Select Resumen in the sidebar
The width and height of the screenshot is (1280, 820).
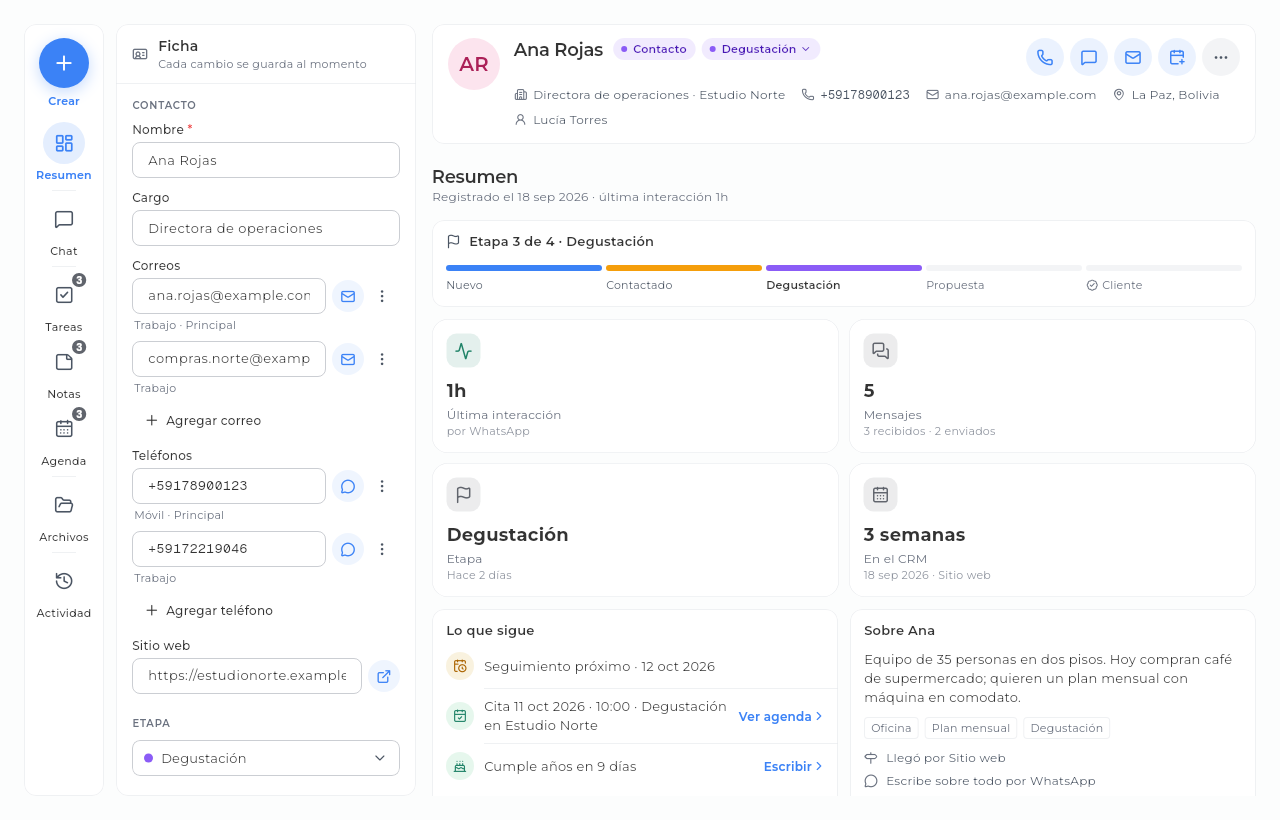click(x=64, y=153)
